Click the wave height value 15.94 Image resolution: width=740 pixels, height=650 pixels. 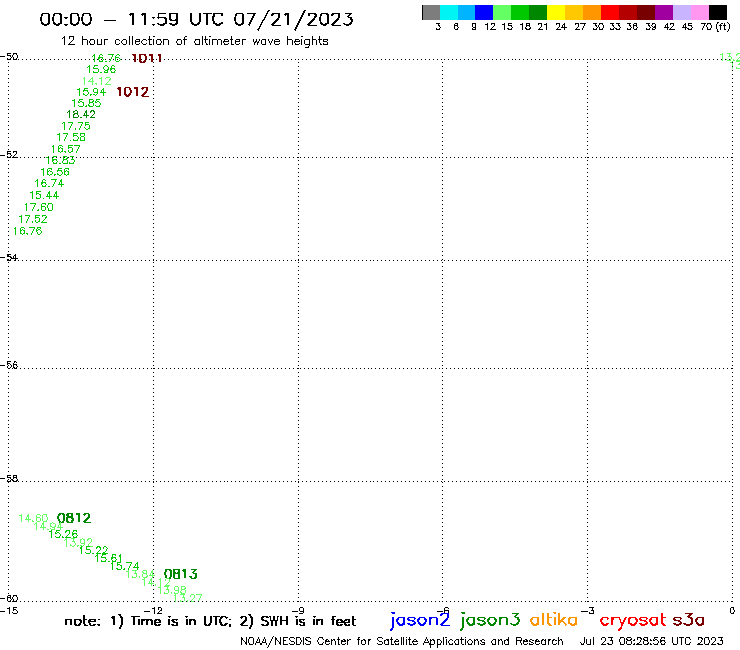point(91,93)
